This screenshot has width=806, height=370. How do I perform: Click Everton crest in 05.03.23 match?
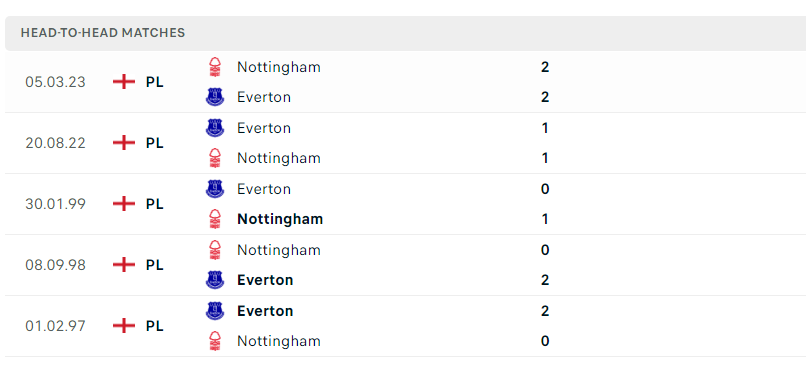pyautogui.click(x=215, y=97)
